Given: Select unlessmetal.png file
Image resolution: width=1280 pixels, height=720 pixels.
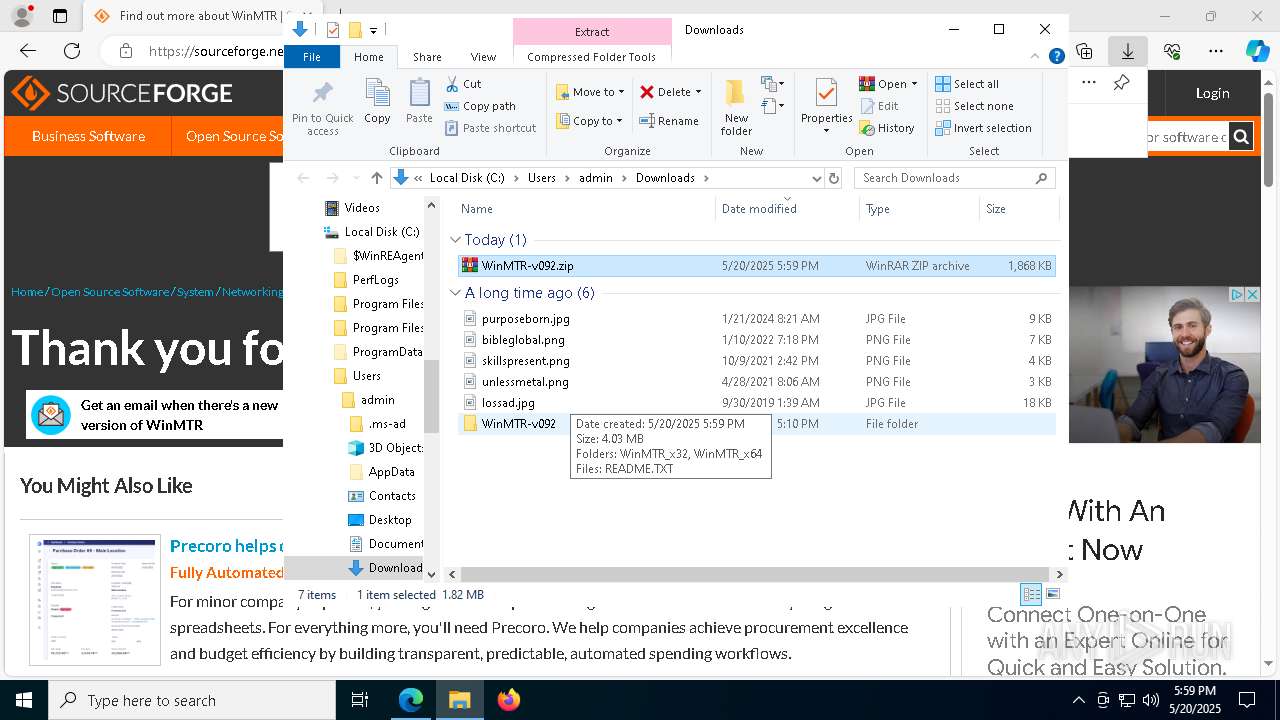Looking at the screenshot, I should pyautogui.click(x=756, y=382).
